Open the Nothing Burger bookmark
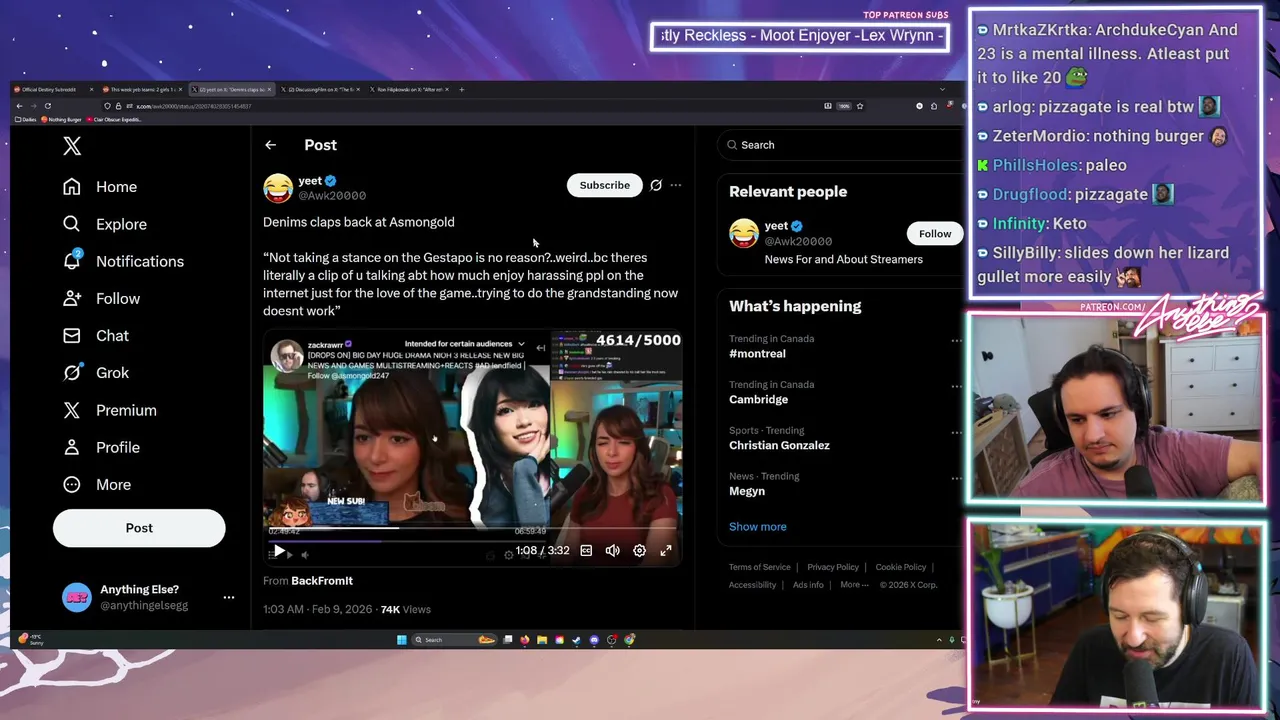1280x720 pixels. (61, 119)
